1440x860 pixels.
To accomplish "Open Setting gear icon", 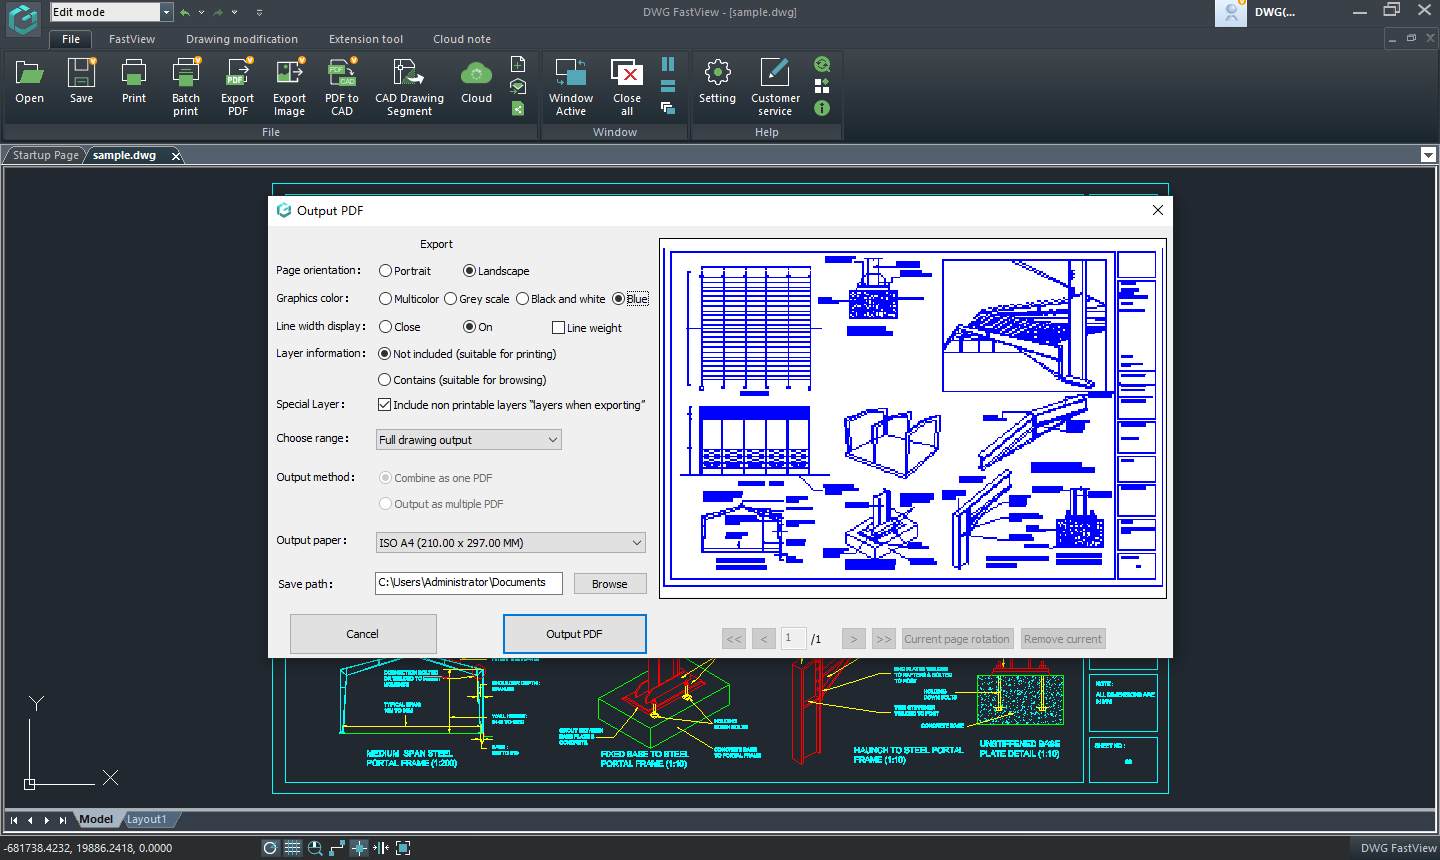I will (x=718, y=73).
